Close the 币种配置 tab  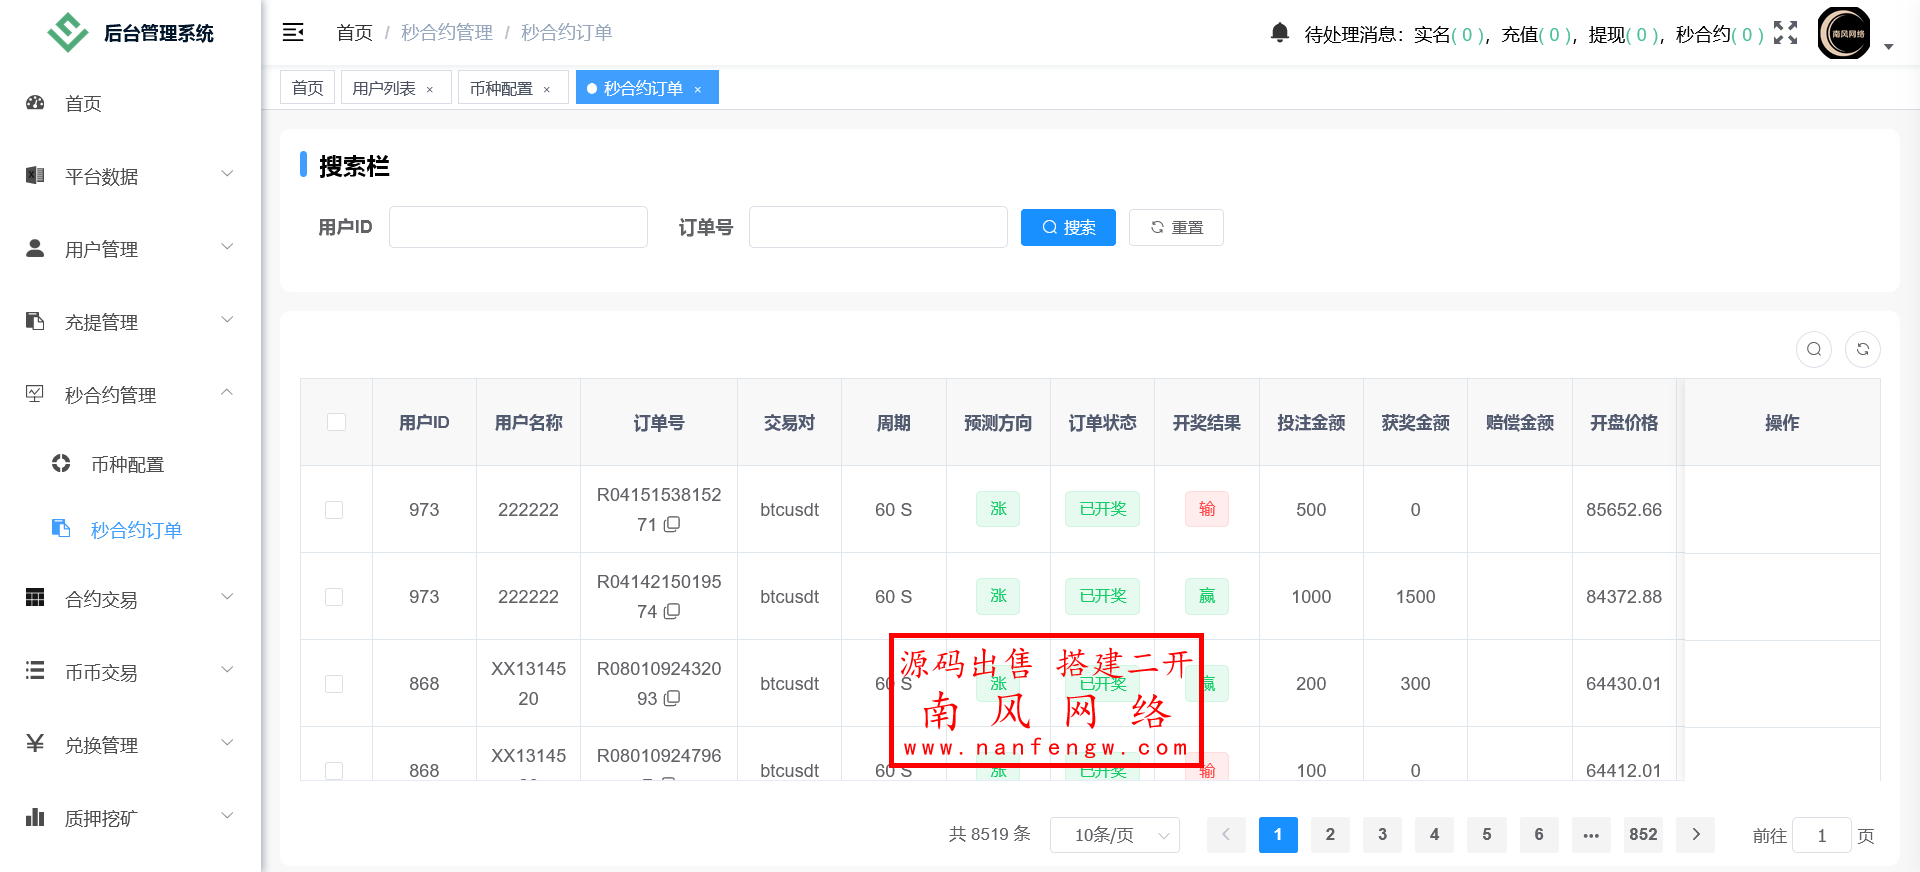547,90
